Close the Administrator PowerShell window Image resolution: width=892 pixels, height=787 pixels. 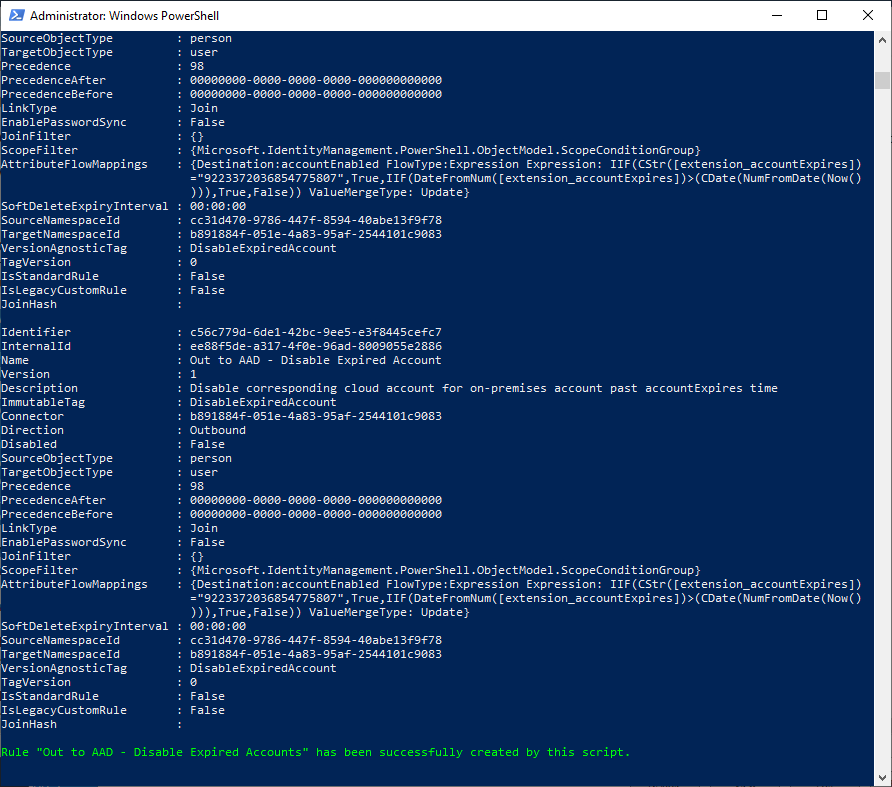click(867, 15)
